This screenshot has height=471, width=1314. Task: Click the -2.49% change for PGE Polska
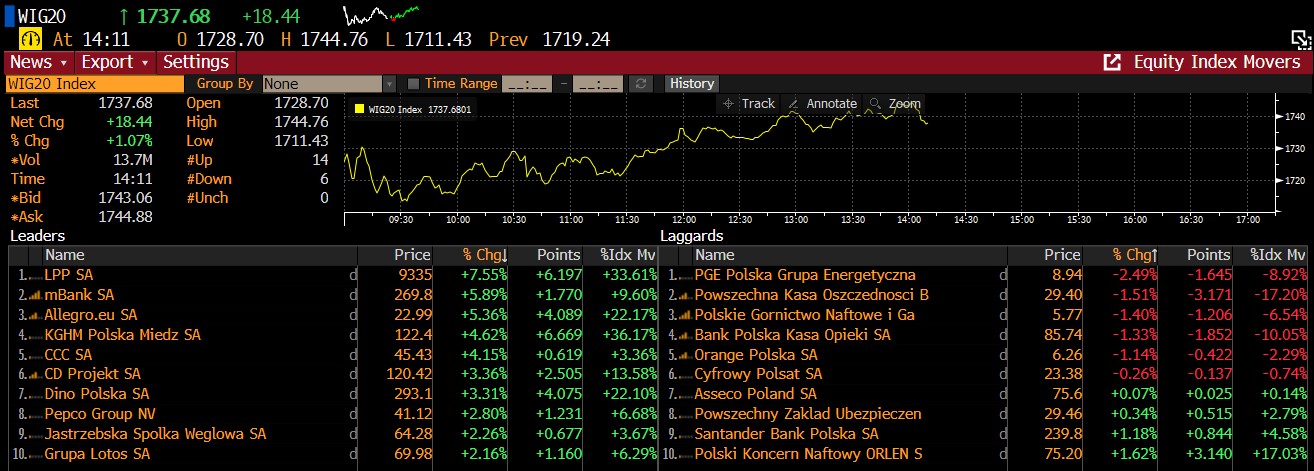pos(1134,274)
